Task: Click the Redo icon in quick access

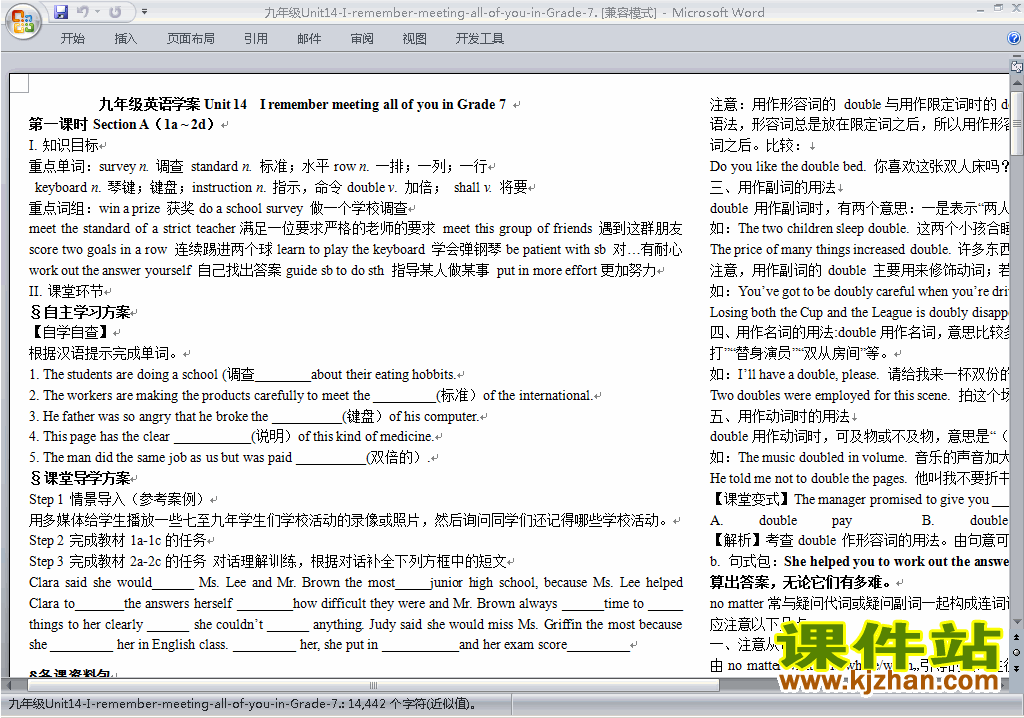Action: point(115,12)
